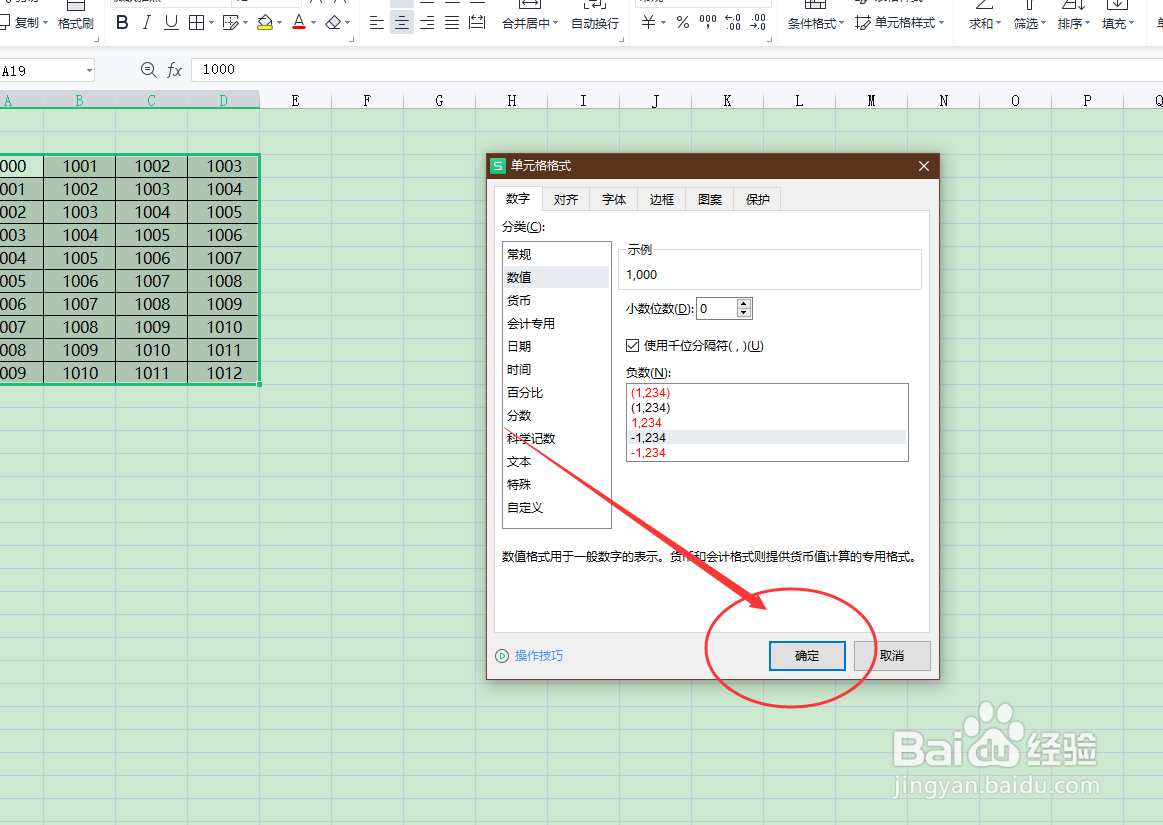Open the 操作技巧 tips link

[539, 656]
